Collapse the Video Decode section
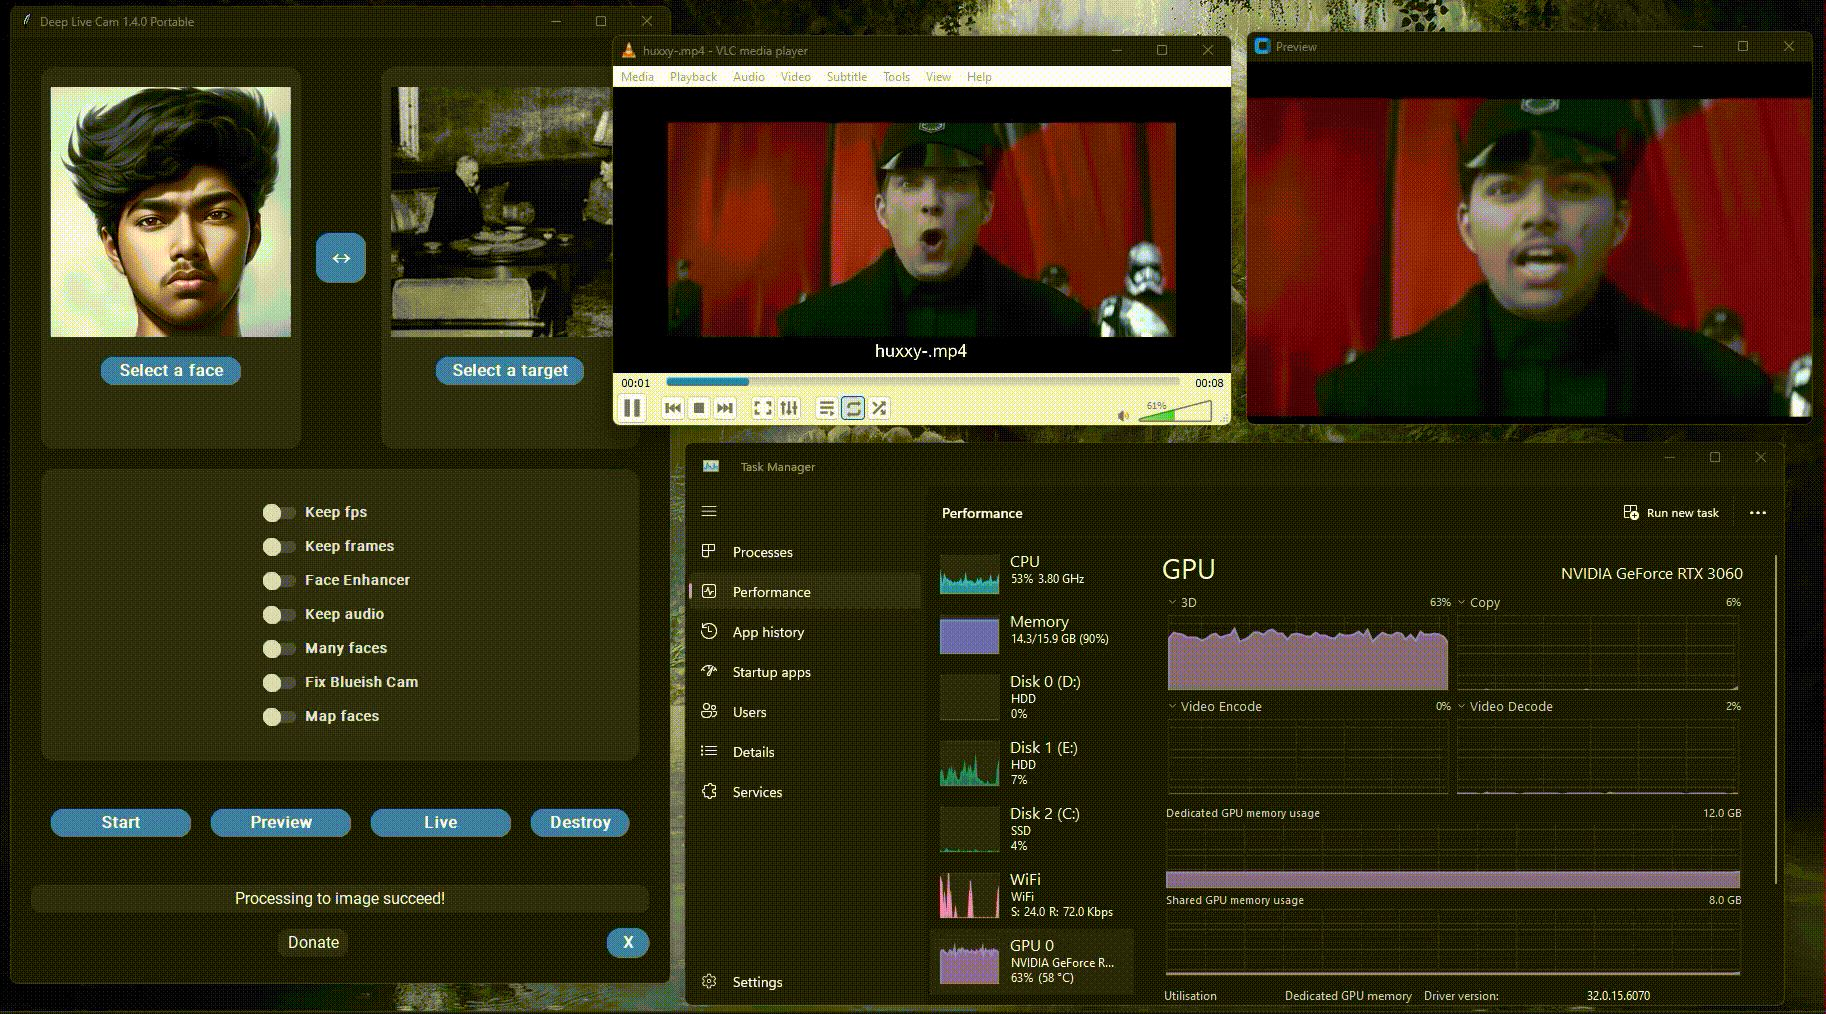This screenshot has width=1826, height=1014. coord(1462,706)
